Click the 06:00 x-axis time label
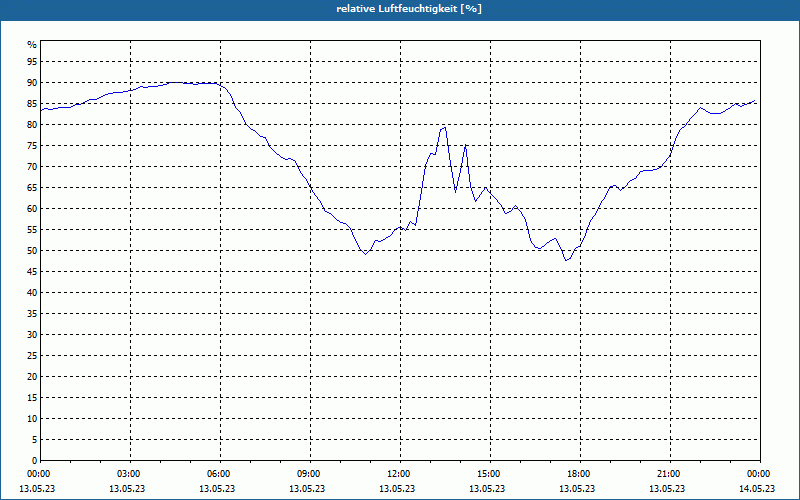The image size is (800, 500). click(218, 474)
